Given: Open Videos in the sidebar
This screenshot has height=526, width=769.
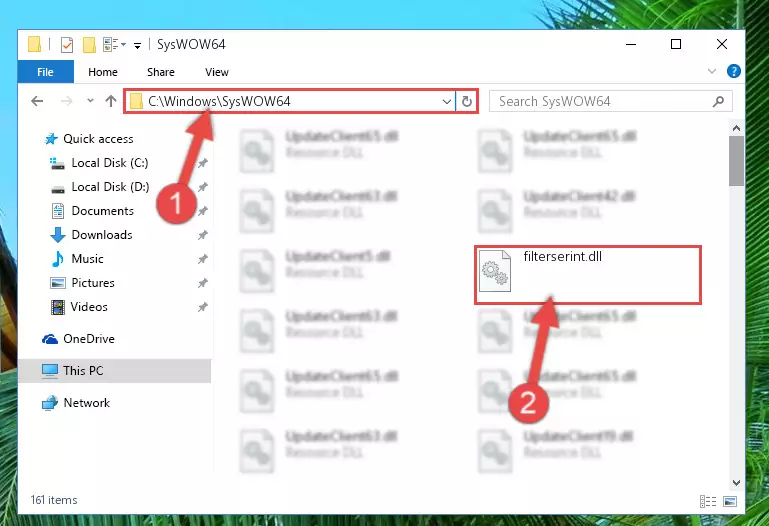Looking at the screenshot, I should click(x=89, y=307).
